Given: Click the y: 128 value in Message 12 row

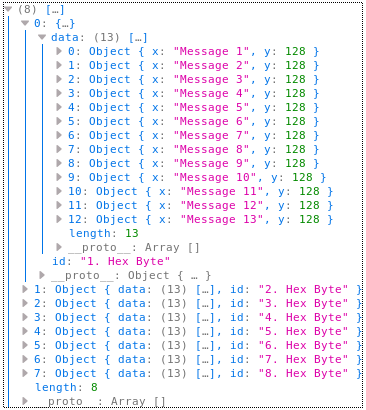Looking at the screenshot, I should tap(309, 205).
